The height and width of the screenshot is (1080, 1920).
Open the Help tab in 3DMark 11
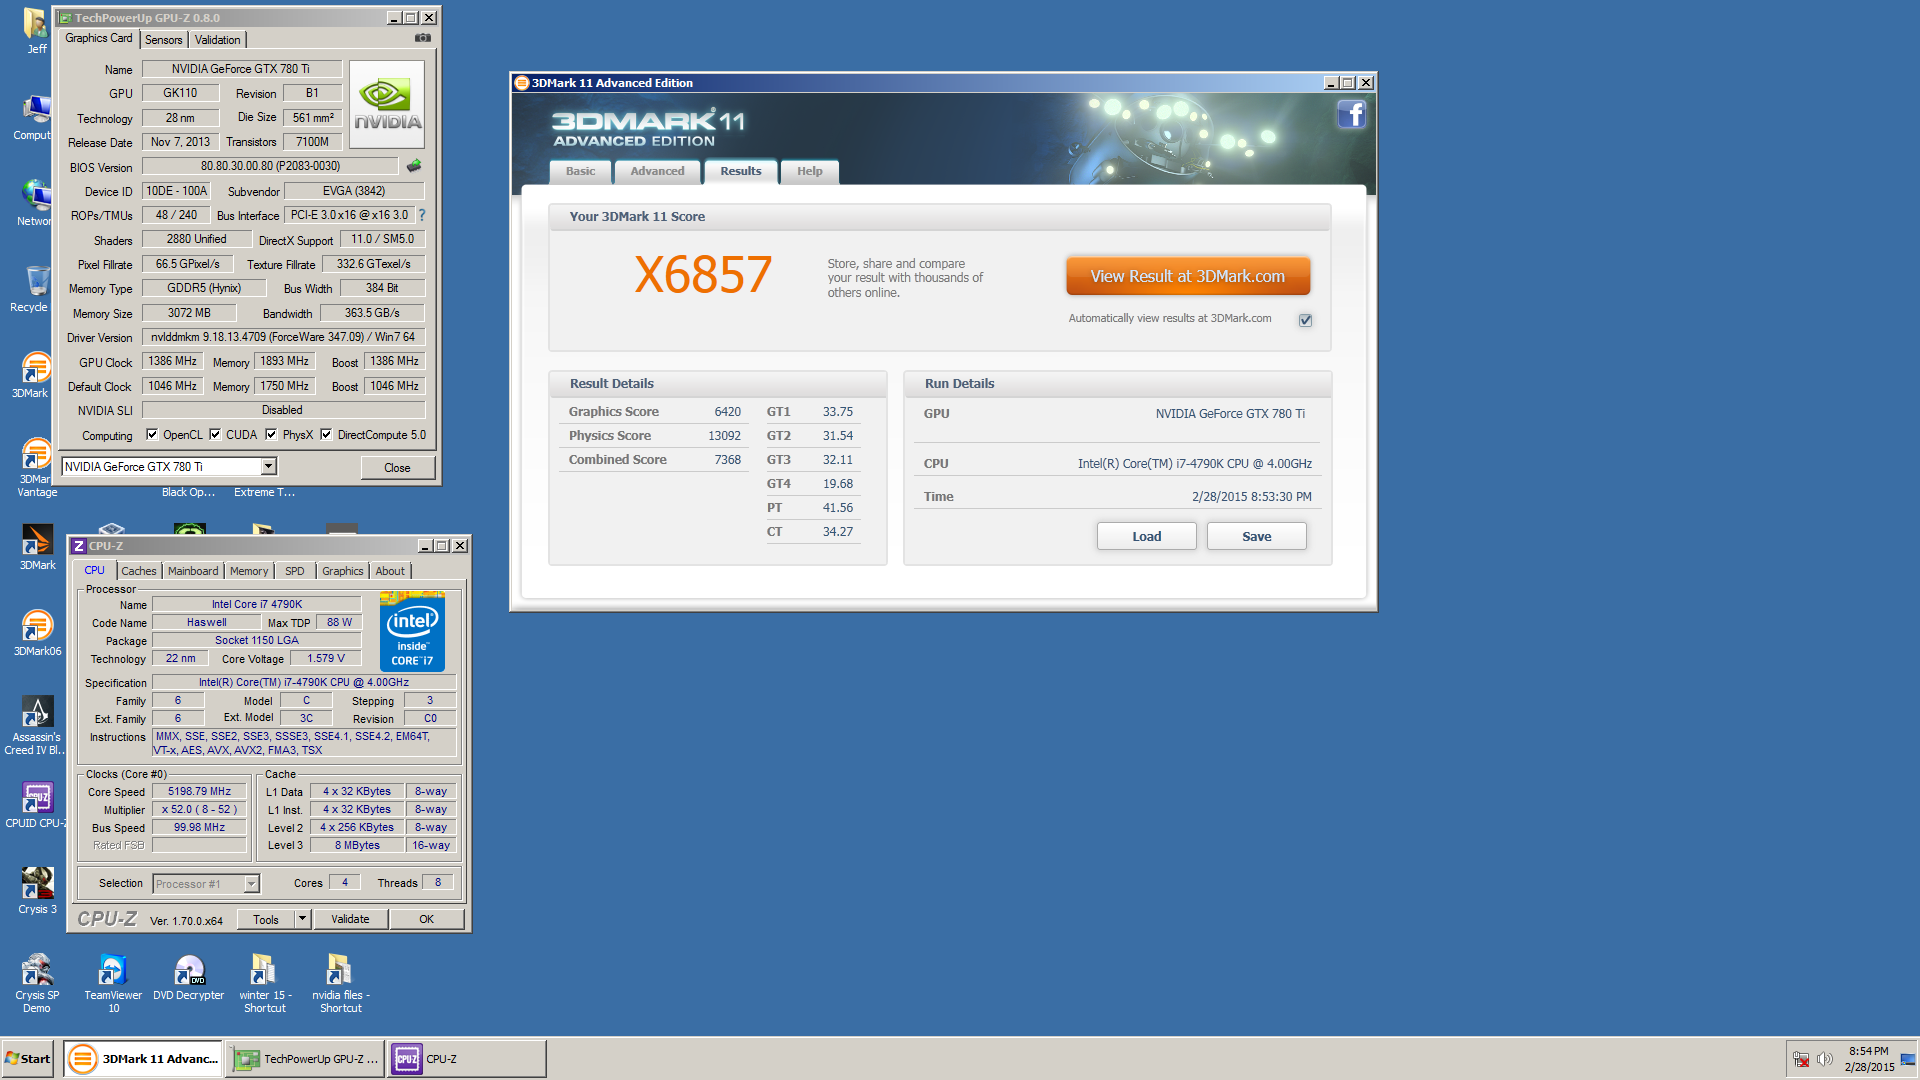pos(810,172)
